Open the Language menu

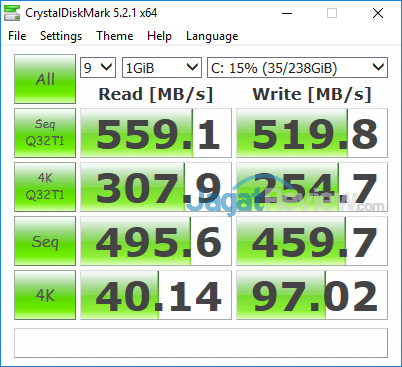(212, 36)
